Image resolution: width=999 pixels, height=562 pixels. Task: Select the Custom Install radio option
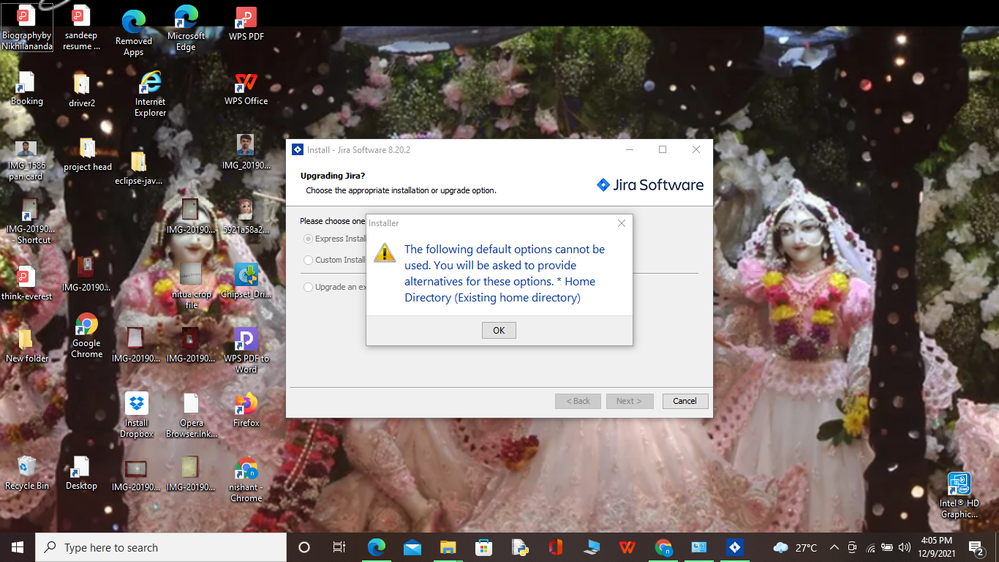click(x=308, y=260)
